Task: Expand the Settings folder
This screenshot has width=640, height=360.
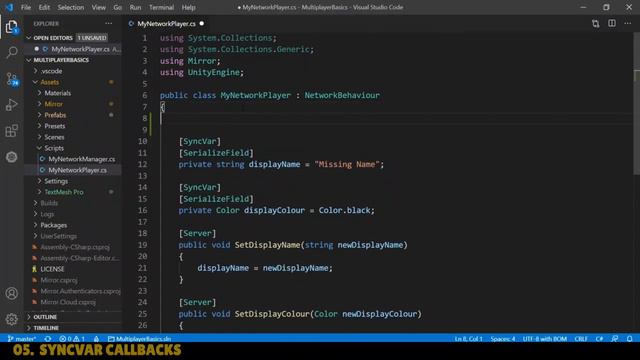Action: tap(56, 181)
